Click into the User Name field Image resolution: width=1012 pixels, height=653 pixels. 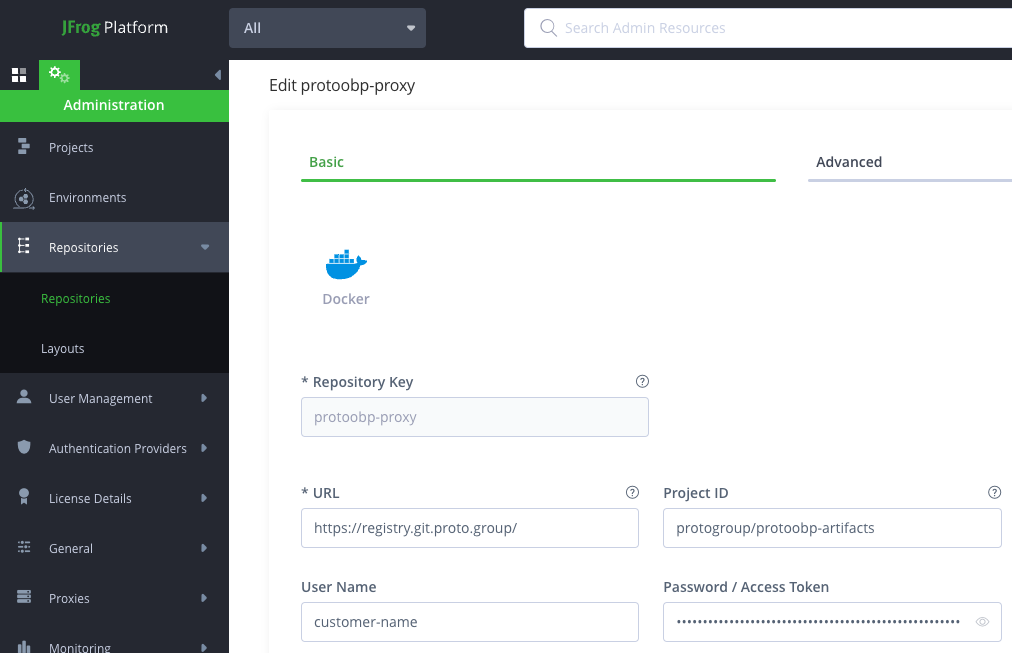pyautogui.click(x=470, y=622)
